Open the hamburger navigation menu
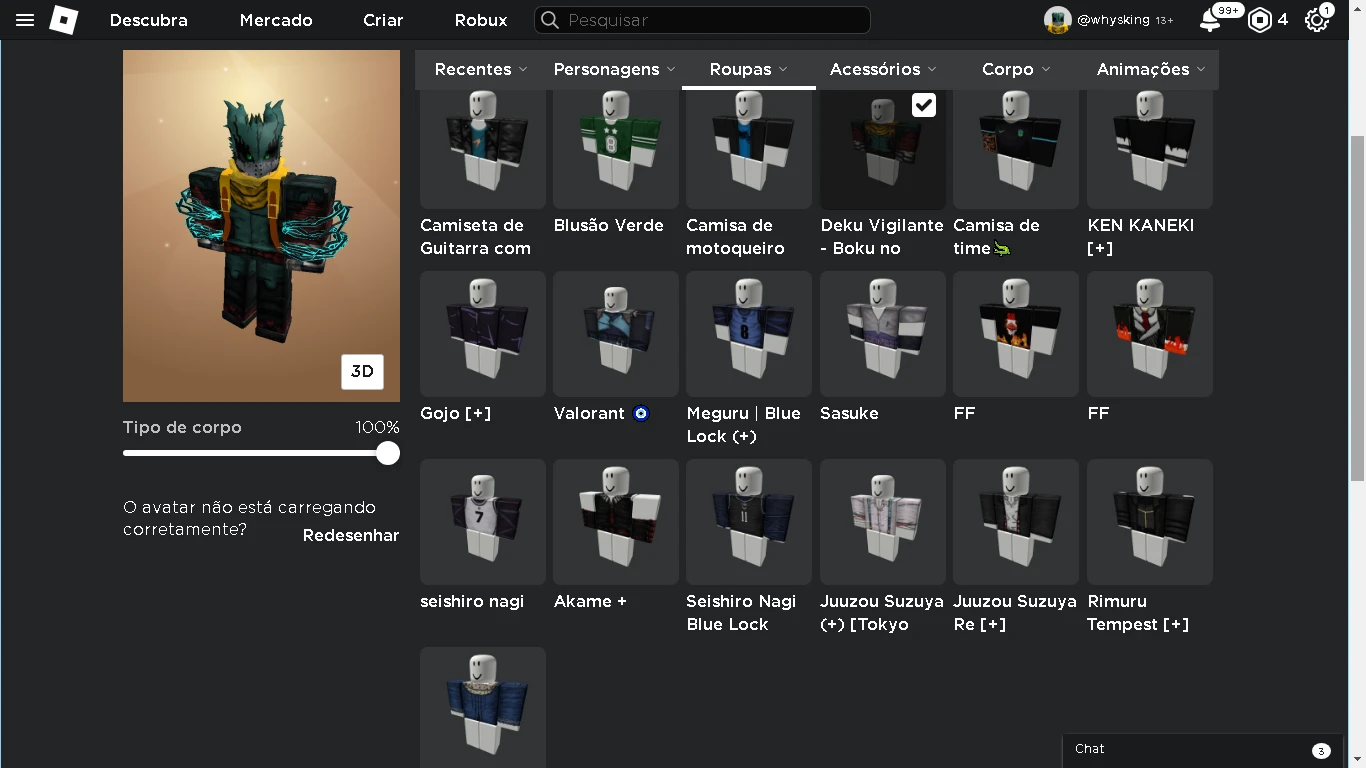1366x768 pixels. point(25,20)
